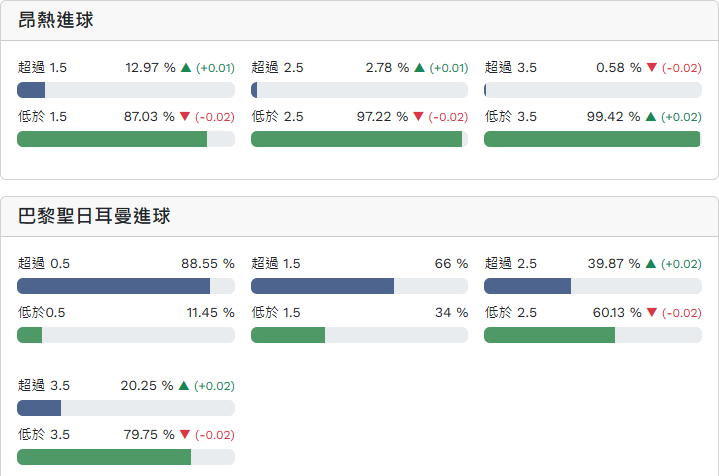Click the green up triangle next to 2.78 %
Viewport: 719px width, 476px height.
(419, 68)
